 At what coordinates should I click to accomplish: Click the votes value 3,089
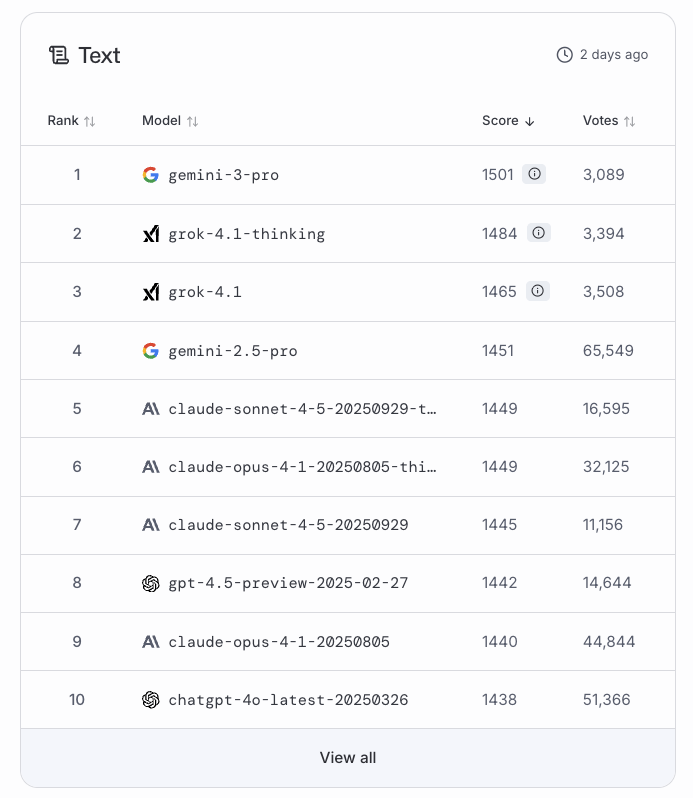(x=603, y=175)
